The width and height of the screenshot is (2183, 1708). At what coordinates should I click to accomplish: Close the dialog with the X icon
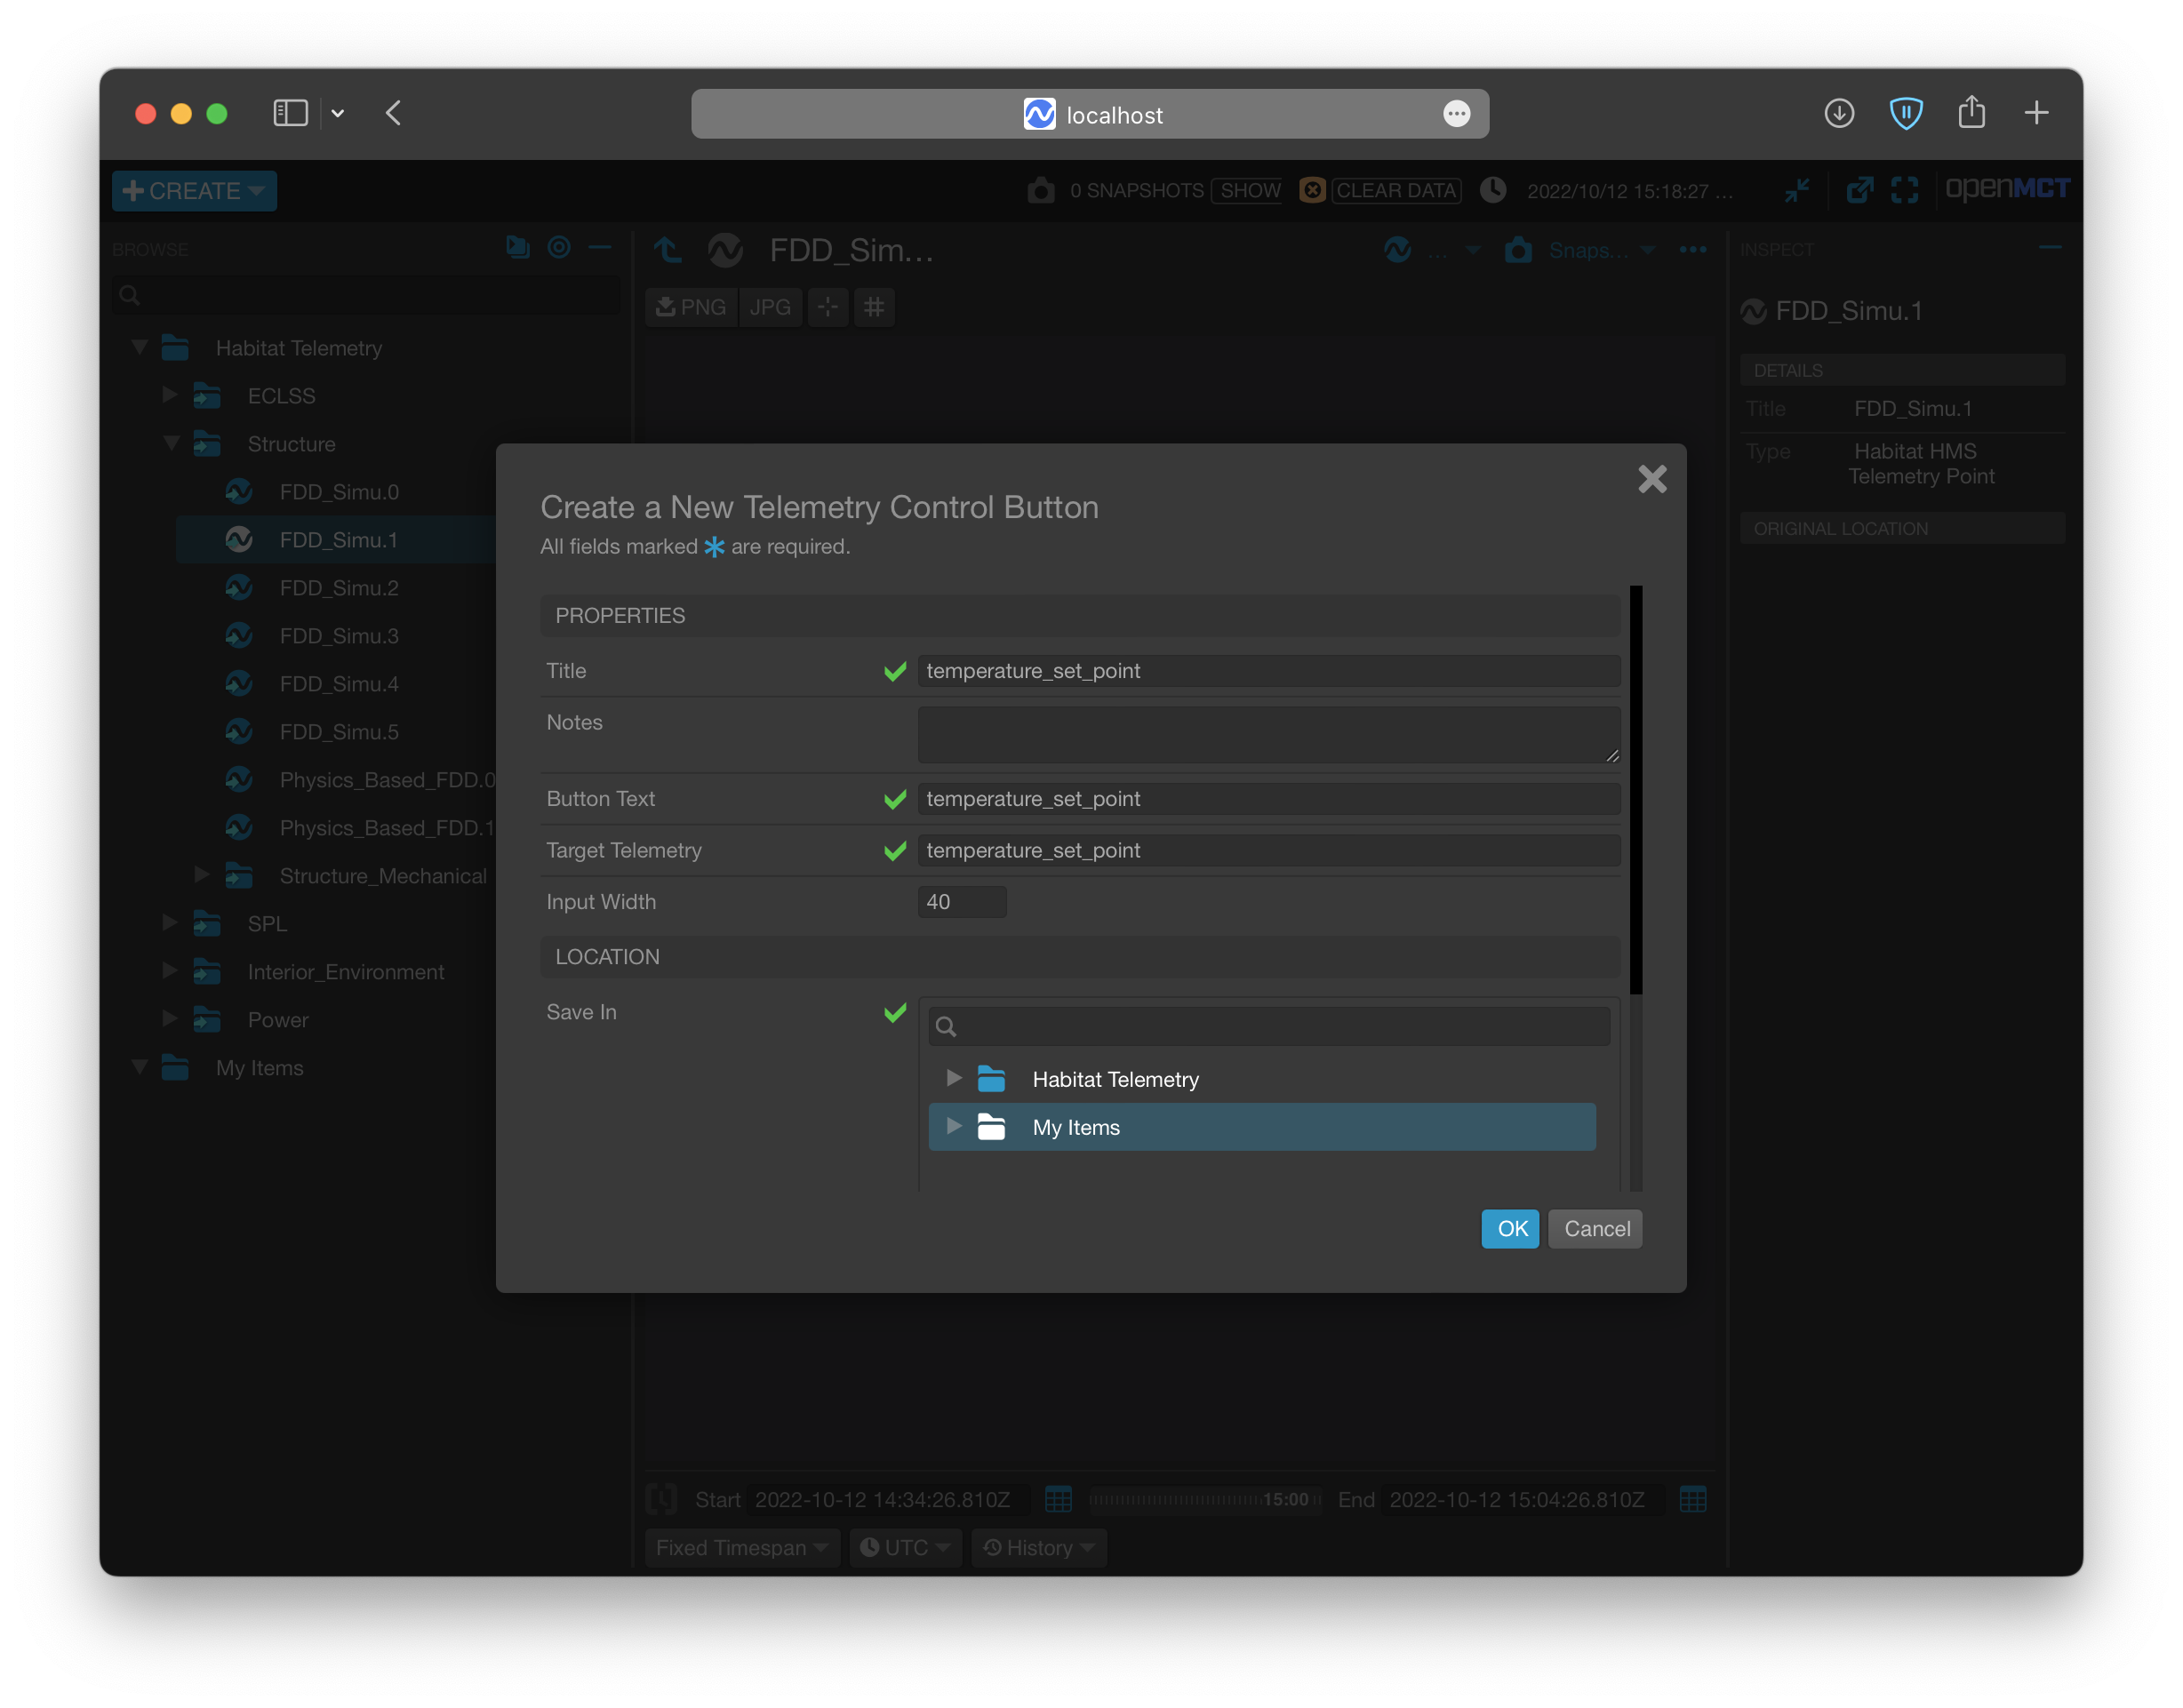click(1652, 479)
